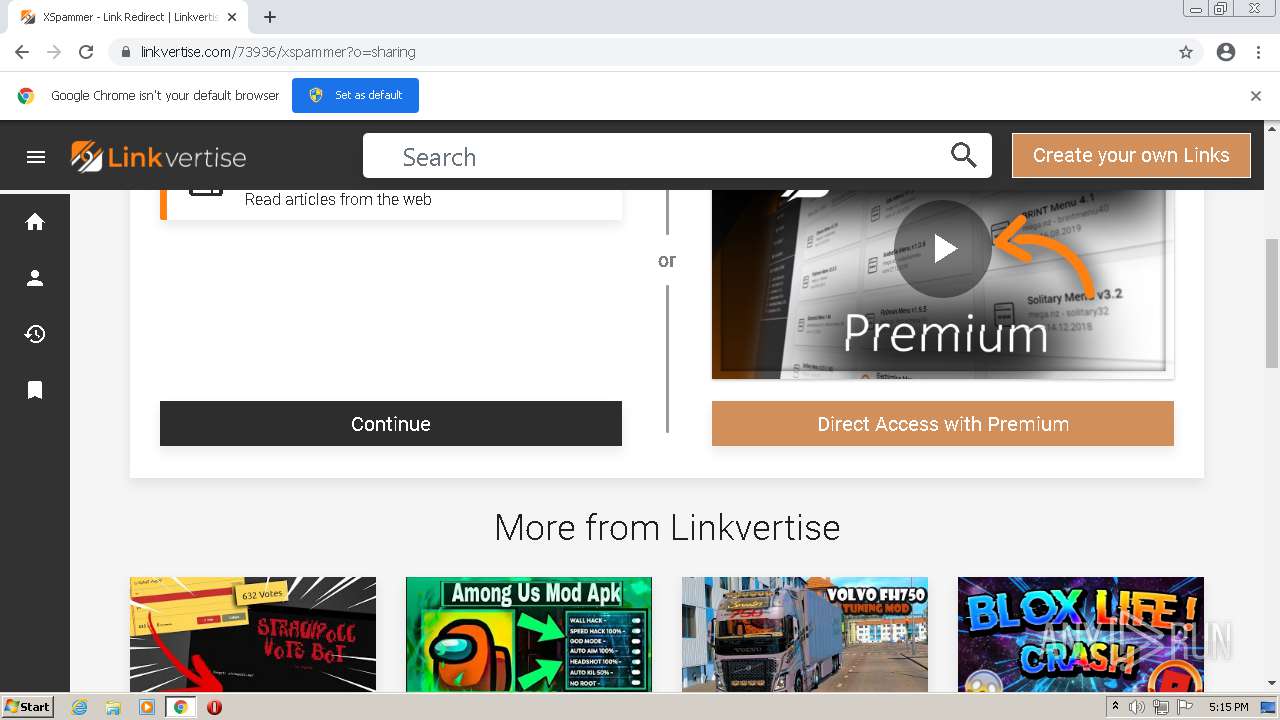Click the browser Back arrow

(x=22, y=52)
